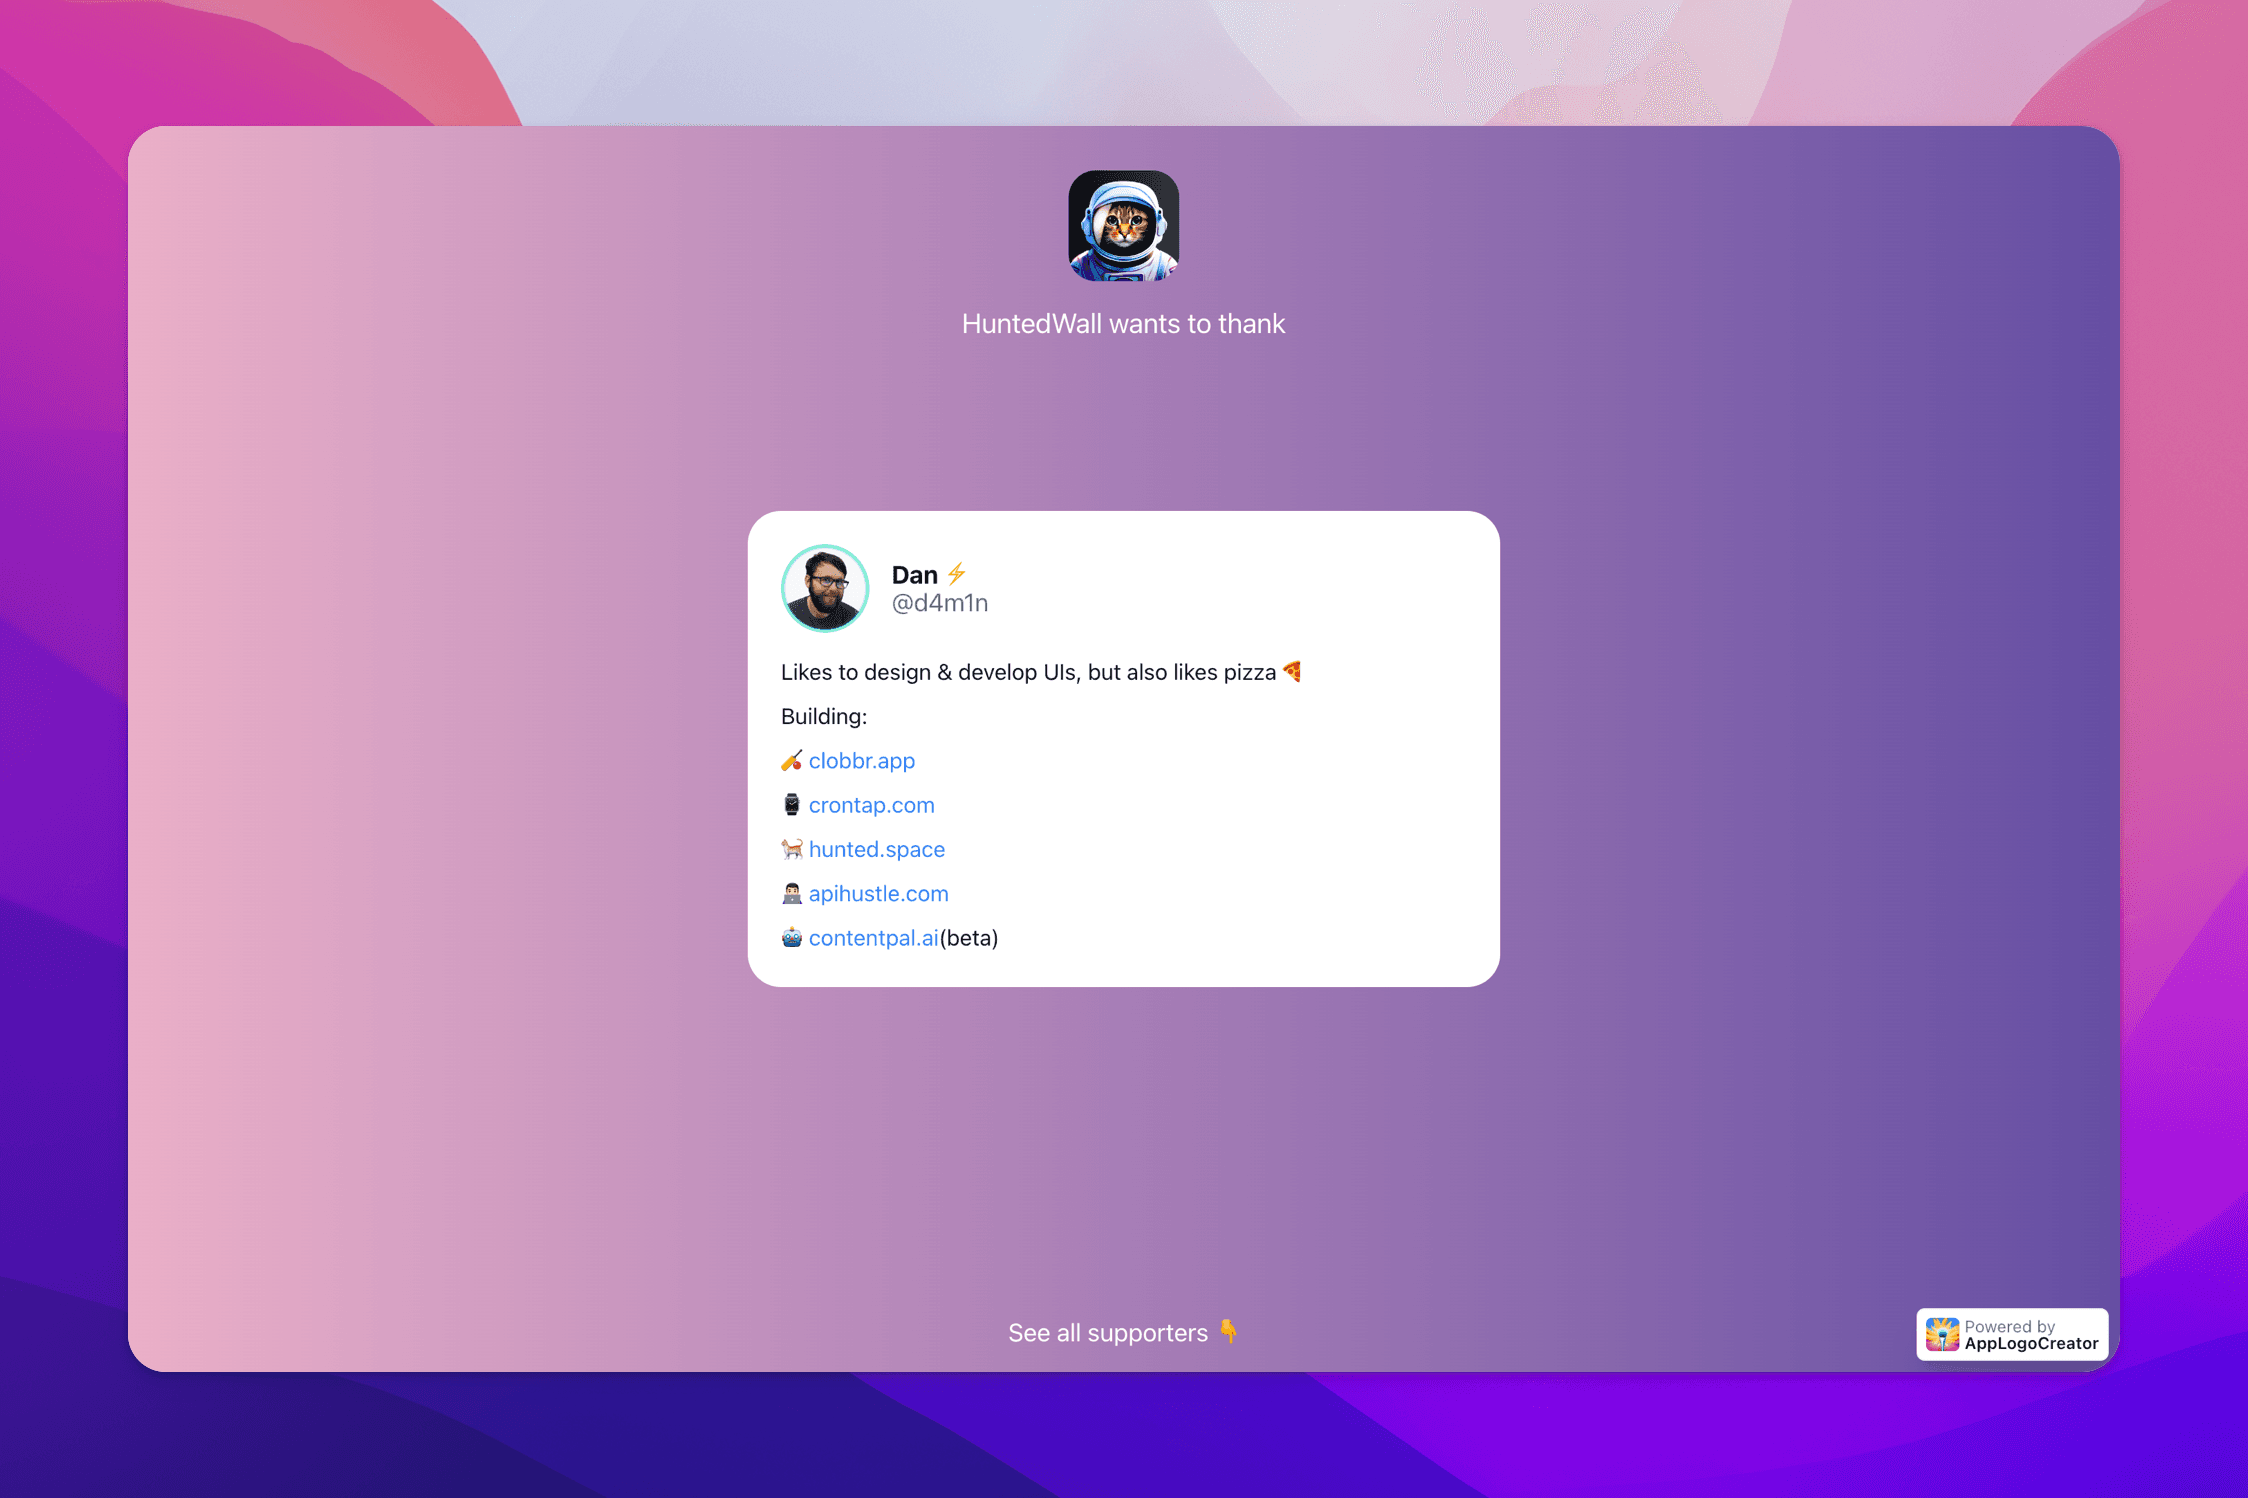Open the contentpal.ai link
Screen dimensions: 2248x1498
click(873, 938)
